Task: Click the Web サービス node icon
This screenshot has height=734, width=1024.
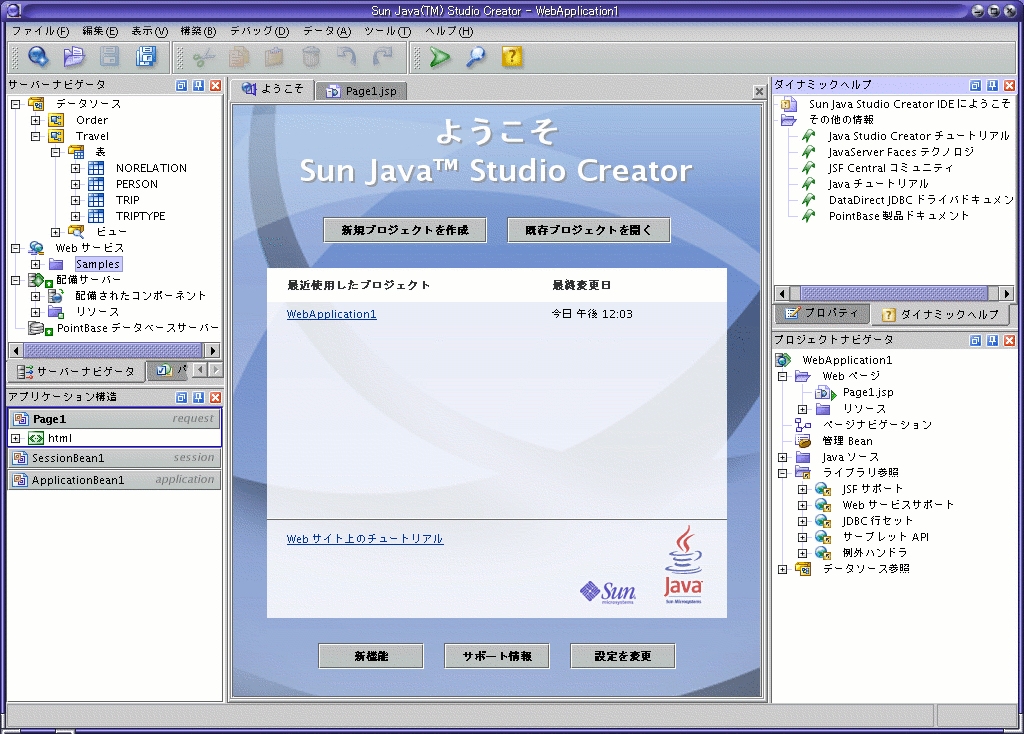Action: coord(37,248)
